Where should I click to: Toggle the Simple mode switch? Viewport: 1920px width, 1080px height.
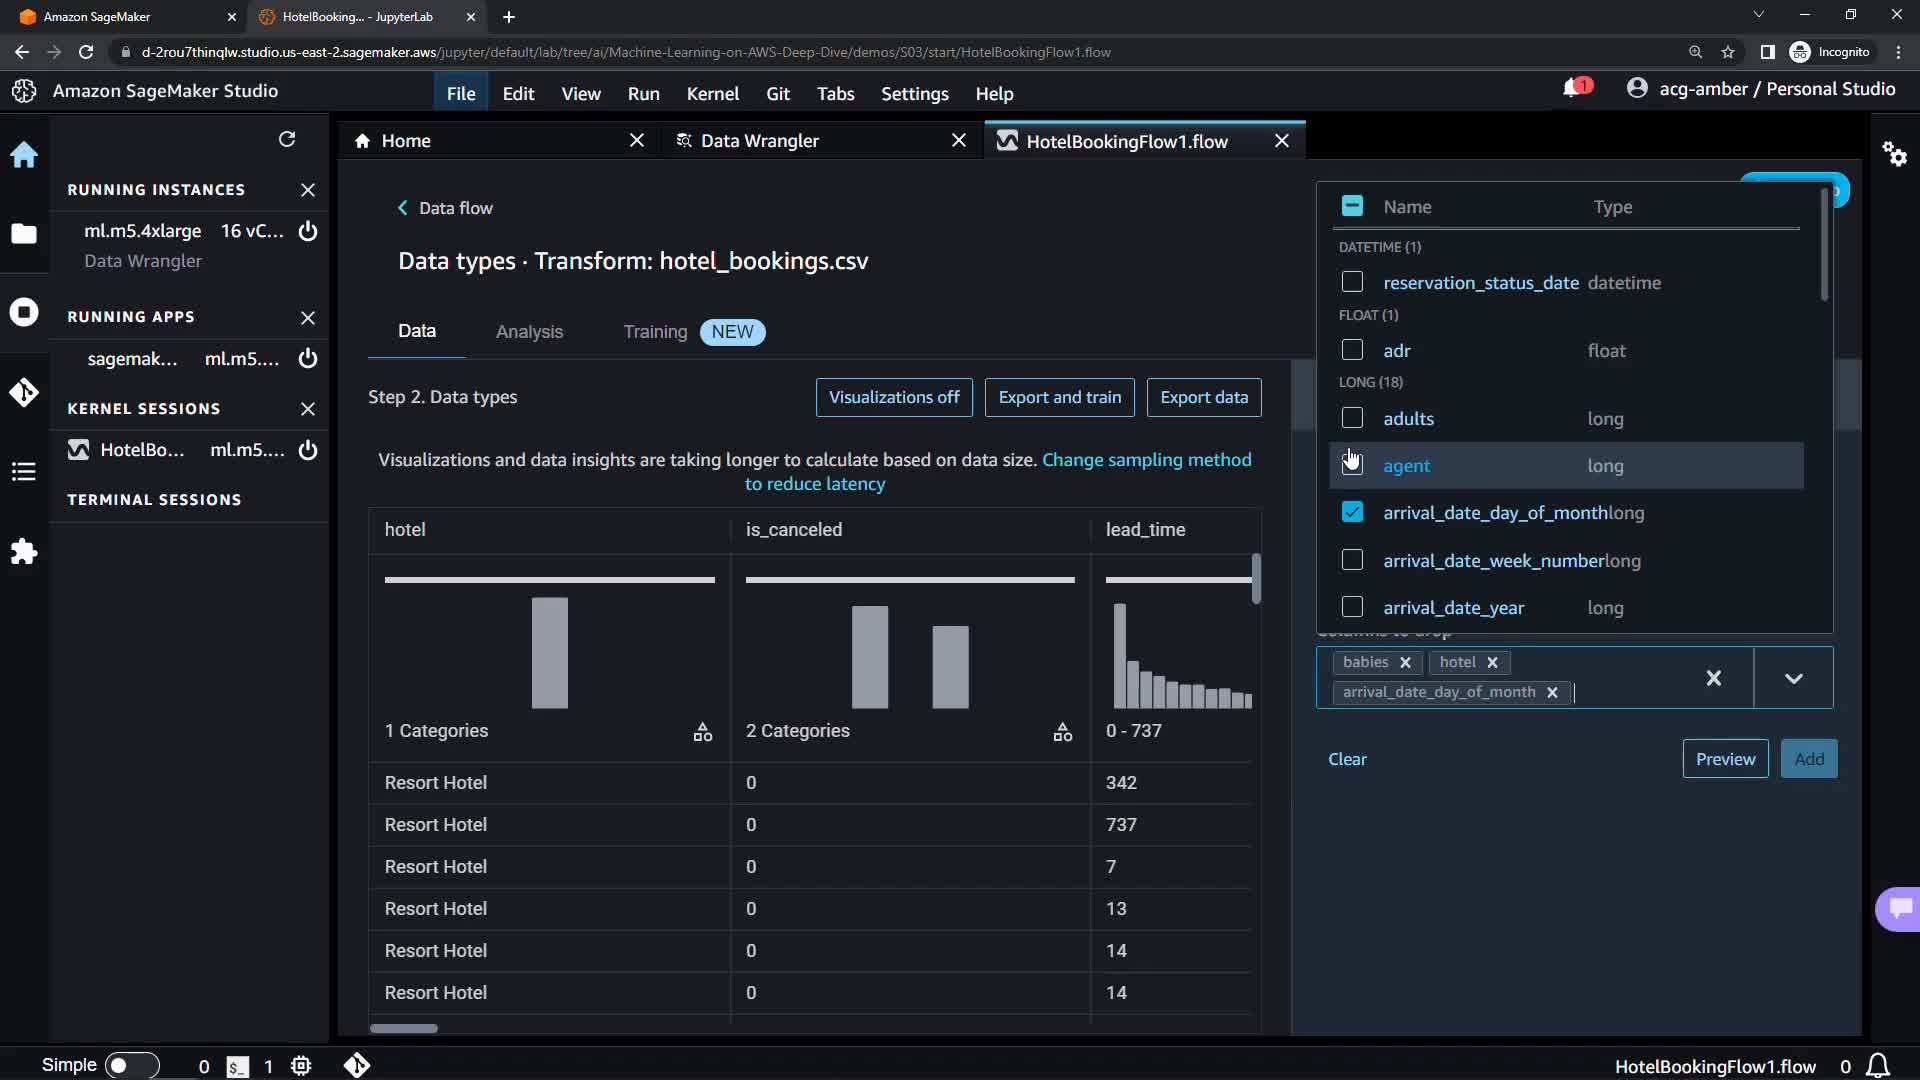131,1065
